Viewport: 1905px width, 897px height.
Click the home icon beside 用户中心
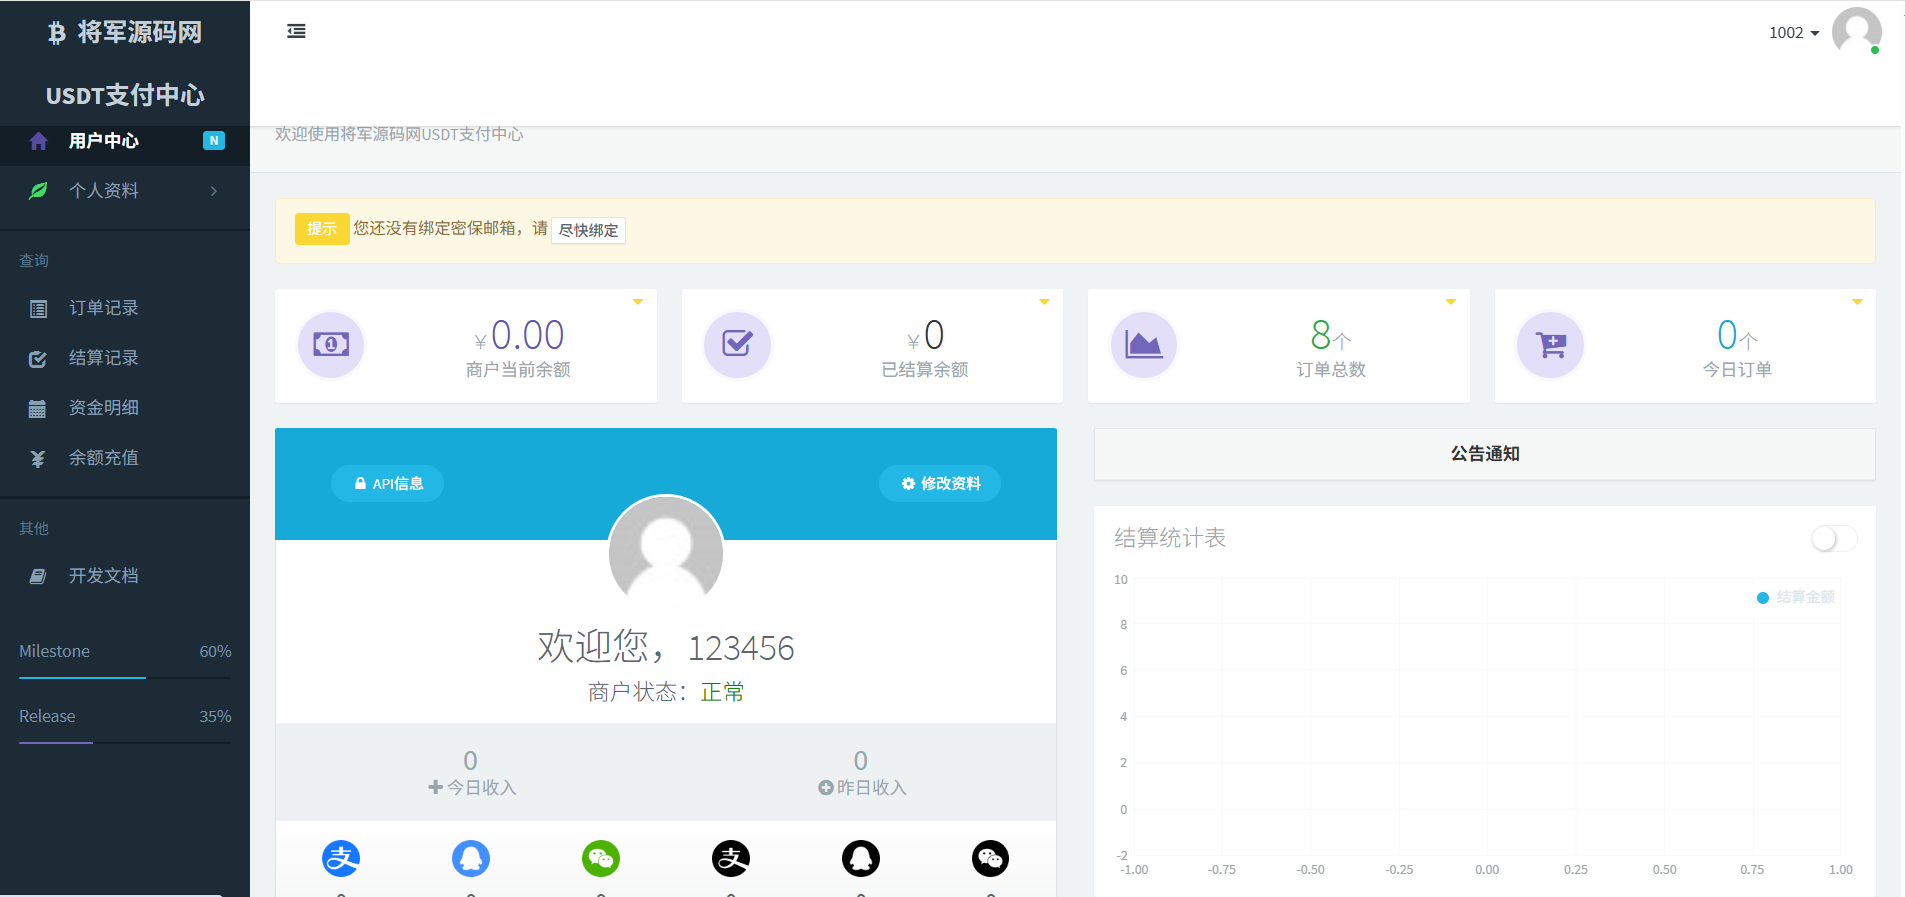point(38,141)
